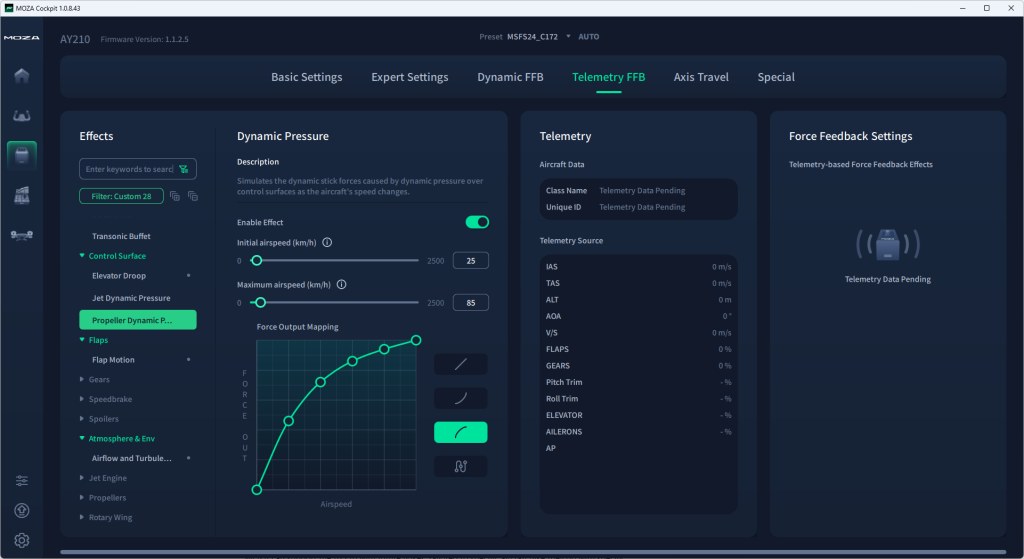This screenshot has height=559, width=1024.
Task: Click the expand all effects icon
Action: [x=174, y=196]
